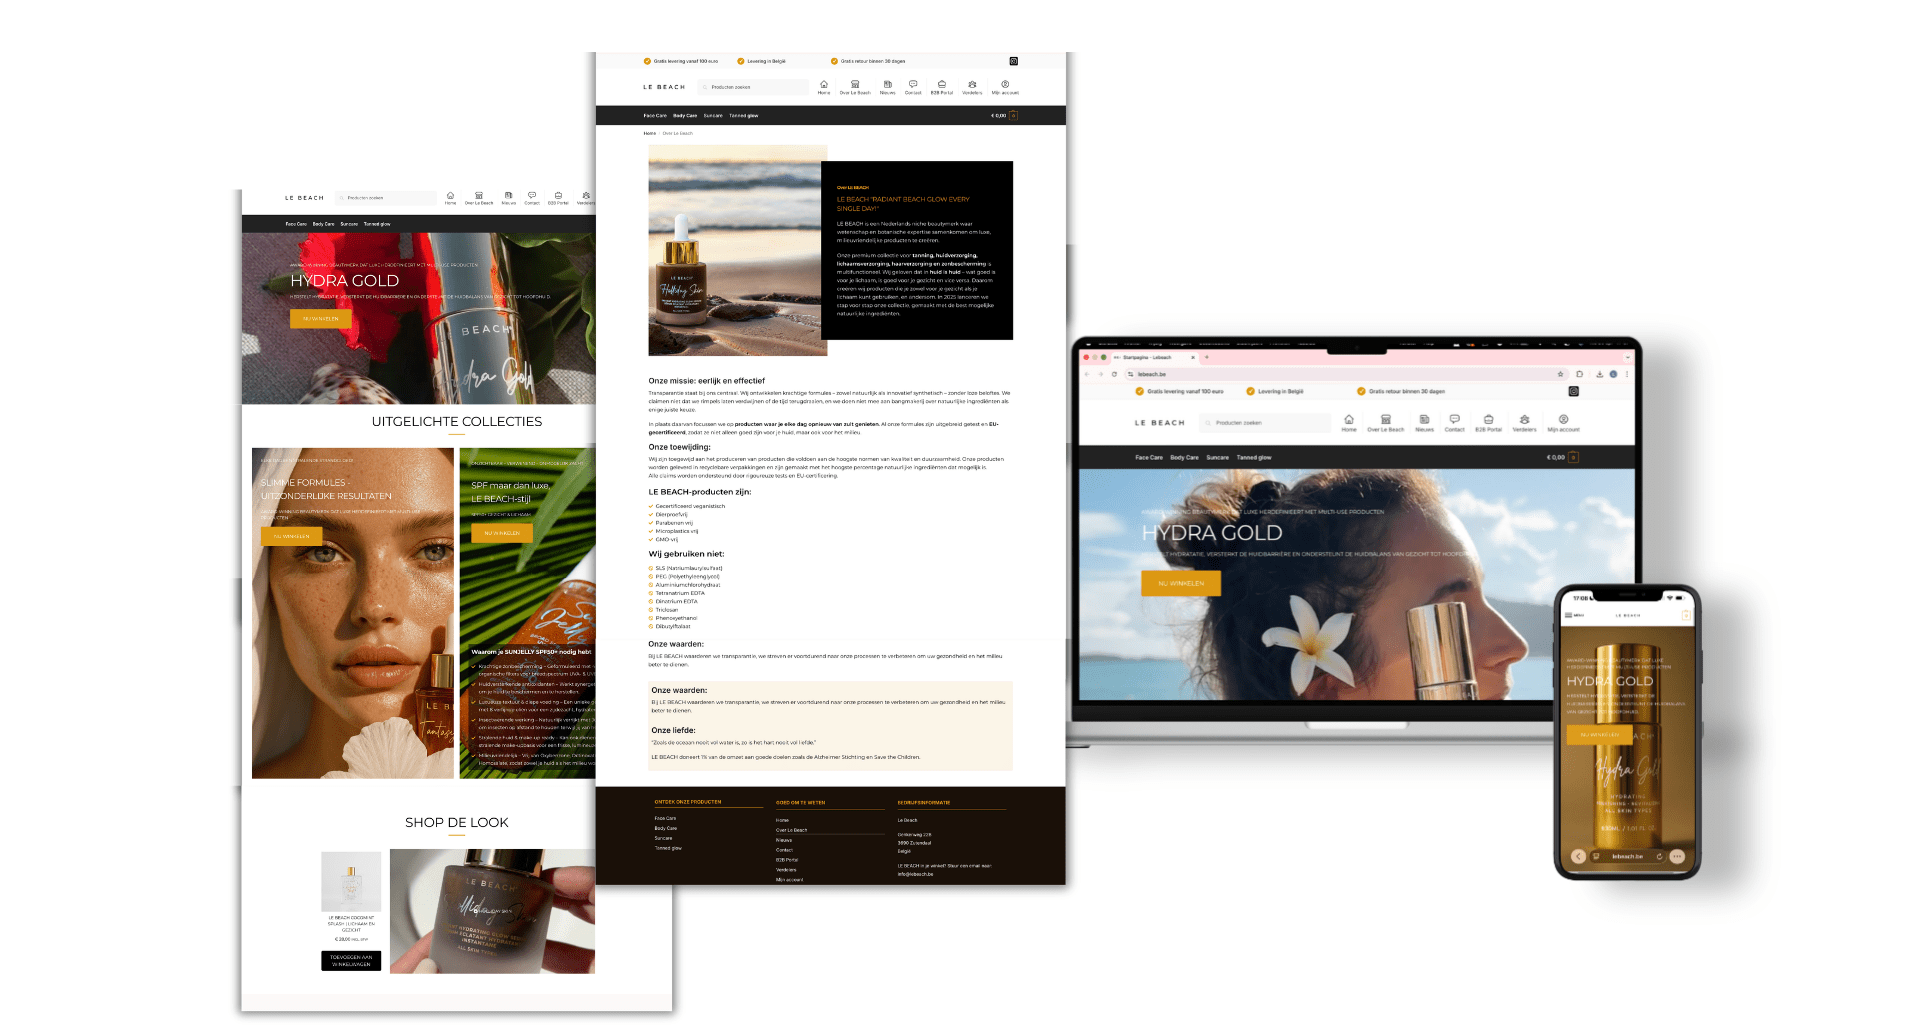Viewport: 1920px width, 1028px height.
Task: Select Suncare in the laptop's dark menu bar
Action: (x=1217, y=457)
